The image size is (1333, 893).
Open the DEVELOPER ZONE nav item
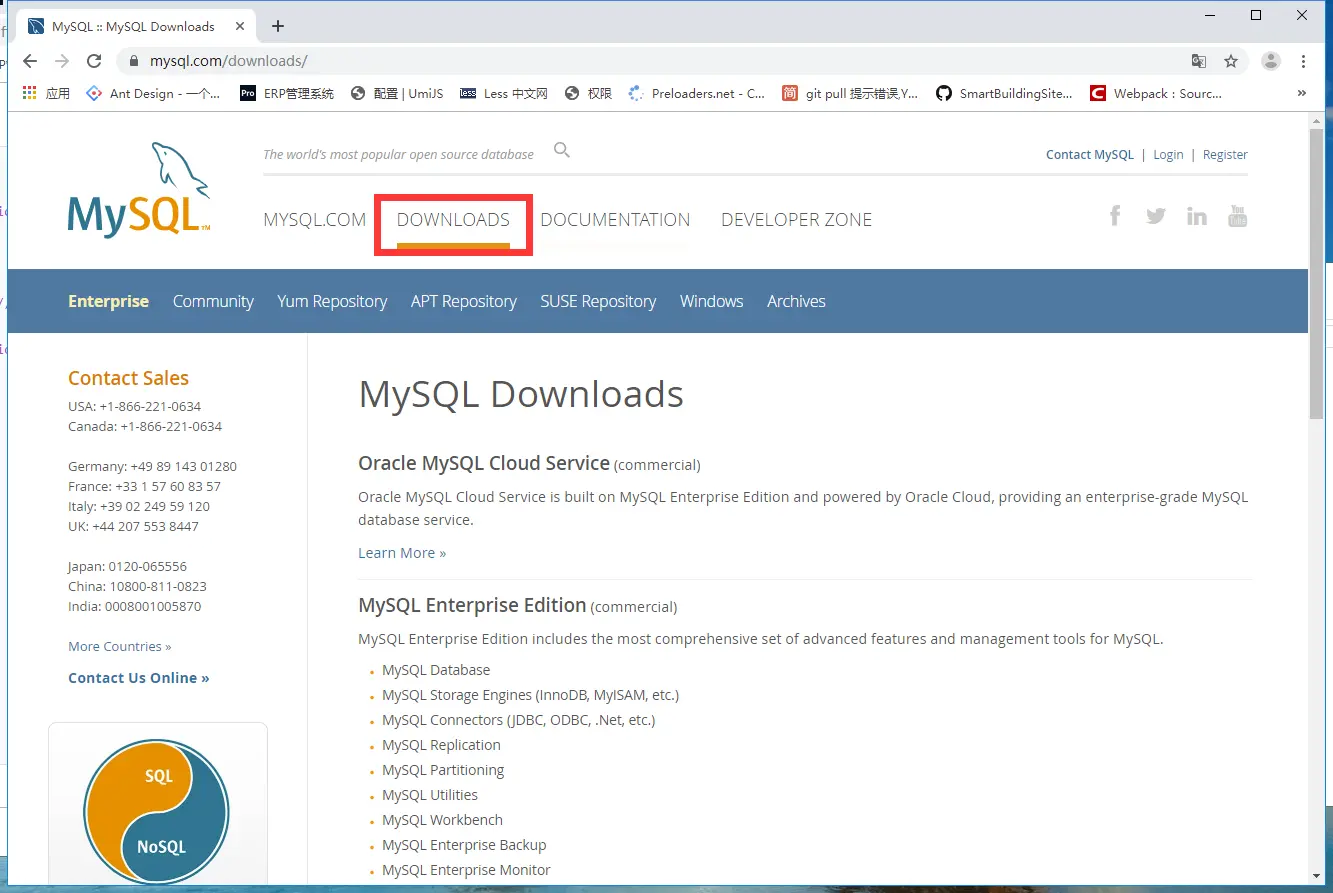pyautogui.click(x=797, y=220)
